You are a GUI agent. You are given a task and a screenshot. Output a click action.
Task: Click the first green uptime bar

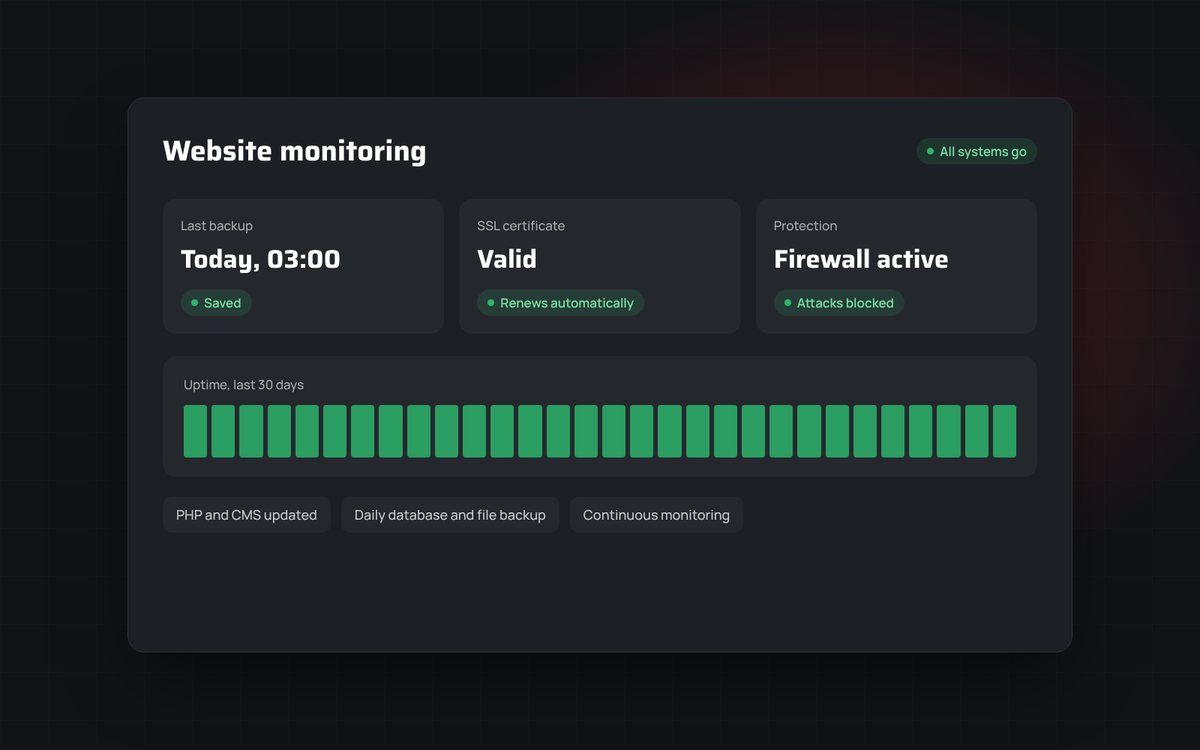[195, 431]
